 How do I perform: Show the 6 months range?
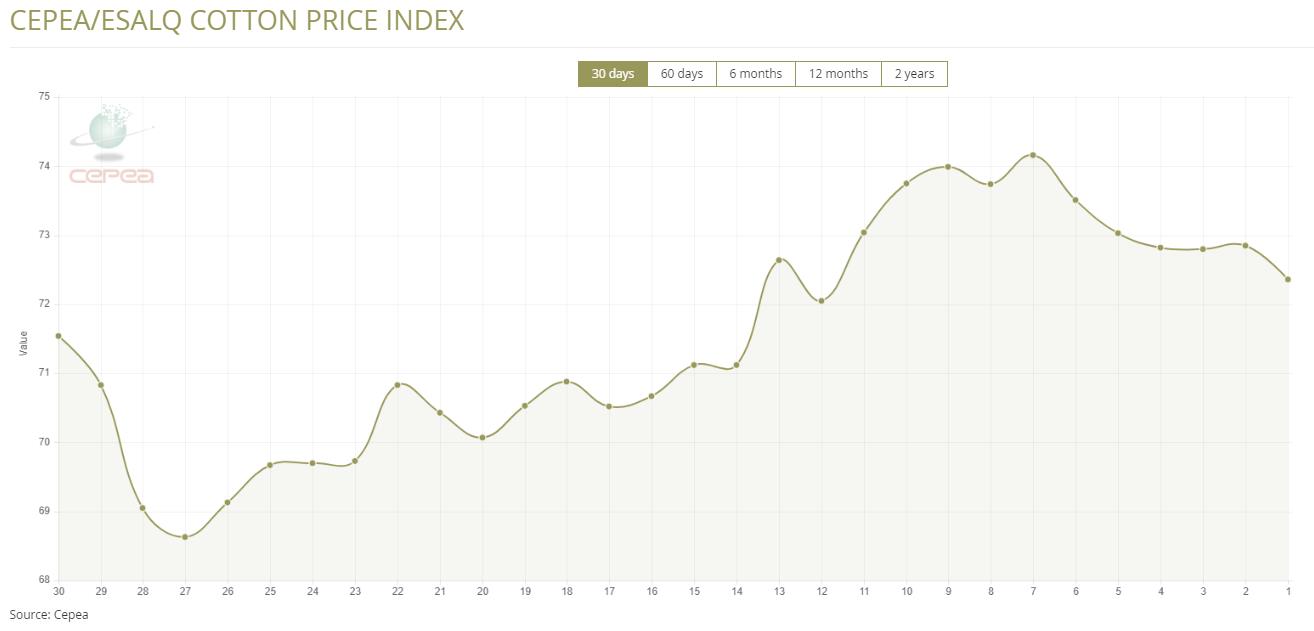(755, 74)
